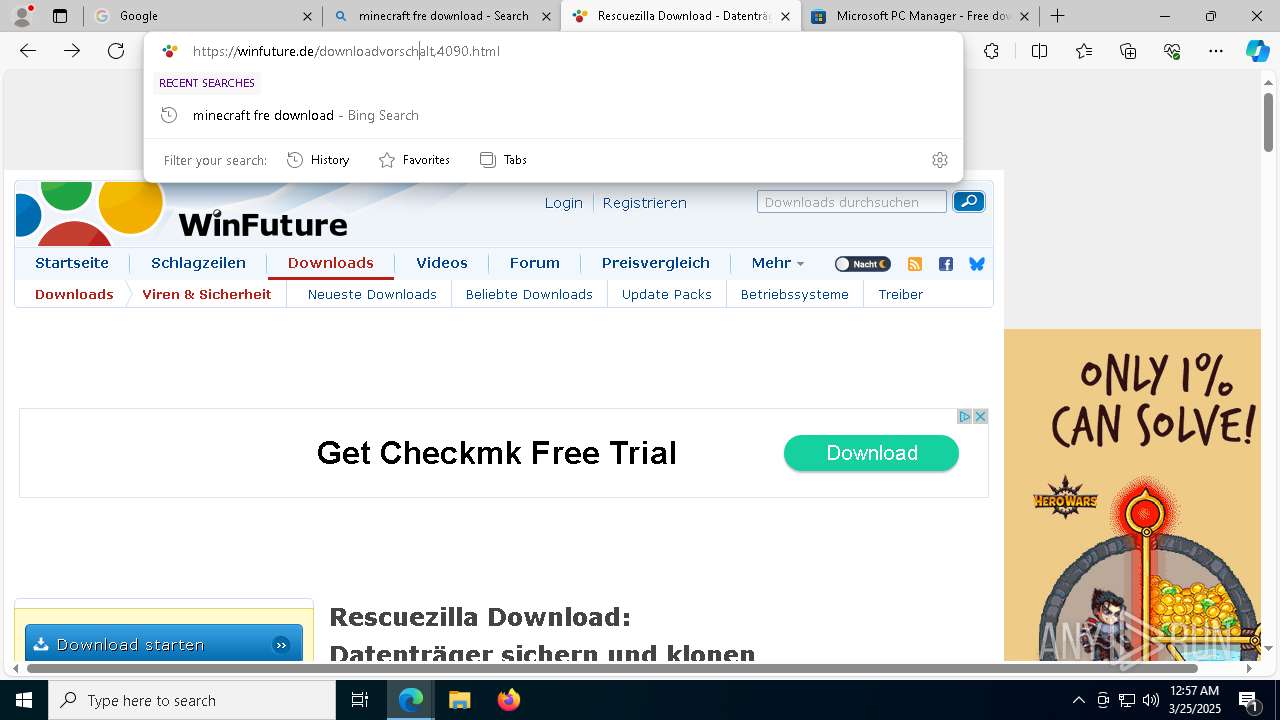Screen dimensions: 1280x720
Task: Show hidden system tray icons
Action: click(x=1078, y=700)
